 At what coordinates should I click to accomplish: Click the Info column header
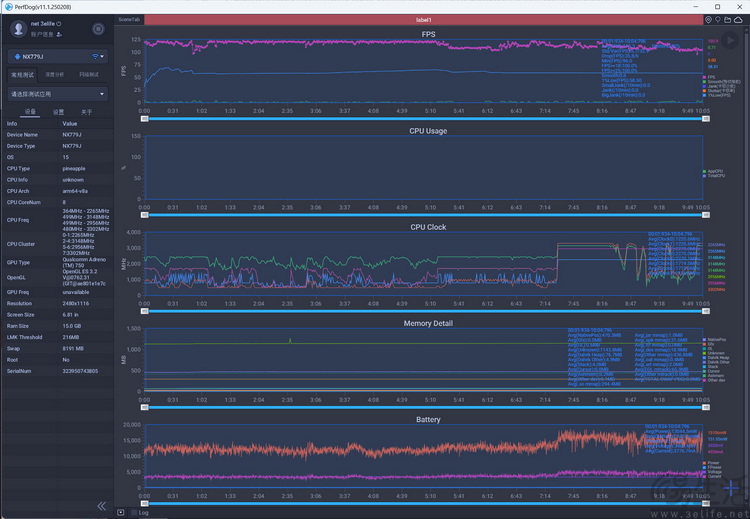12,123
